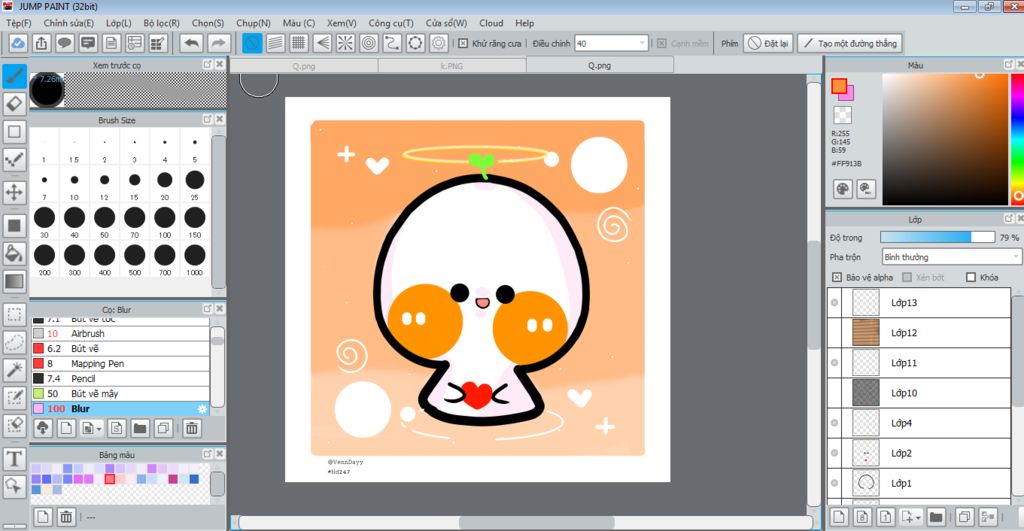Click the Redo arrow

coord(219,44)
